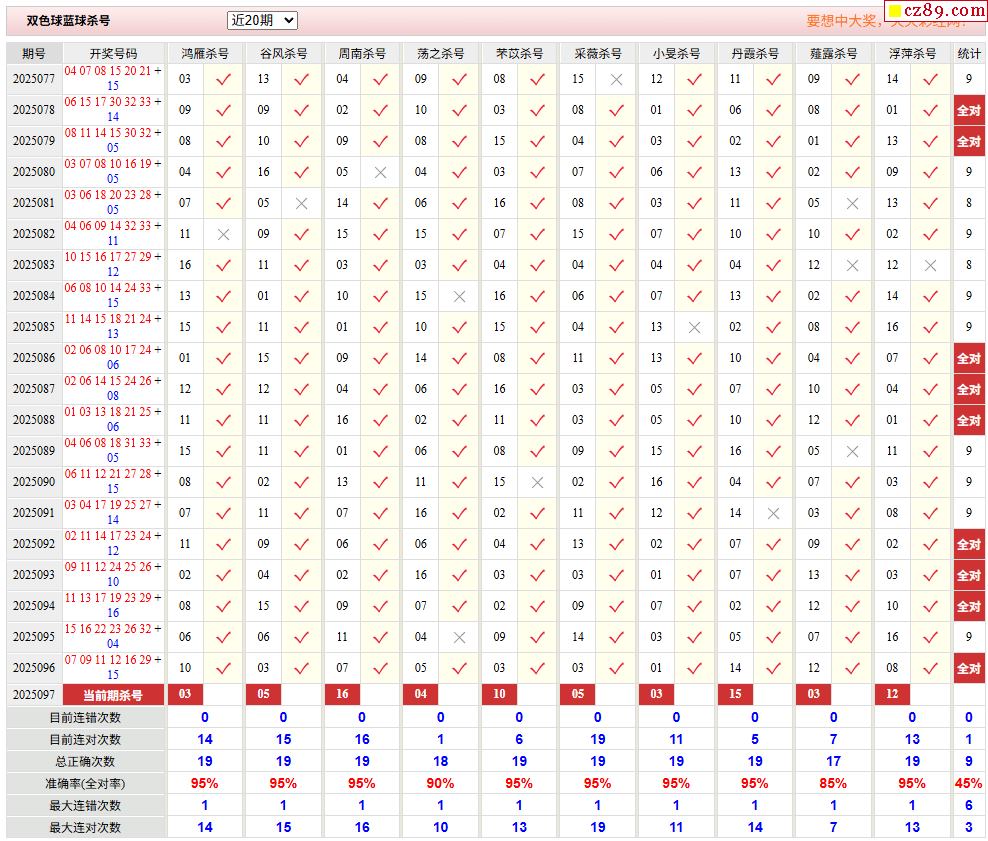Click the X mark for 谷风杀号 in row 2025081
The image size is (988, 841).
(301, 203)
